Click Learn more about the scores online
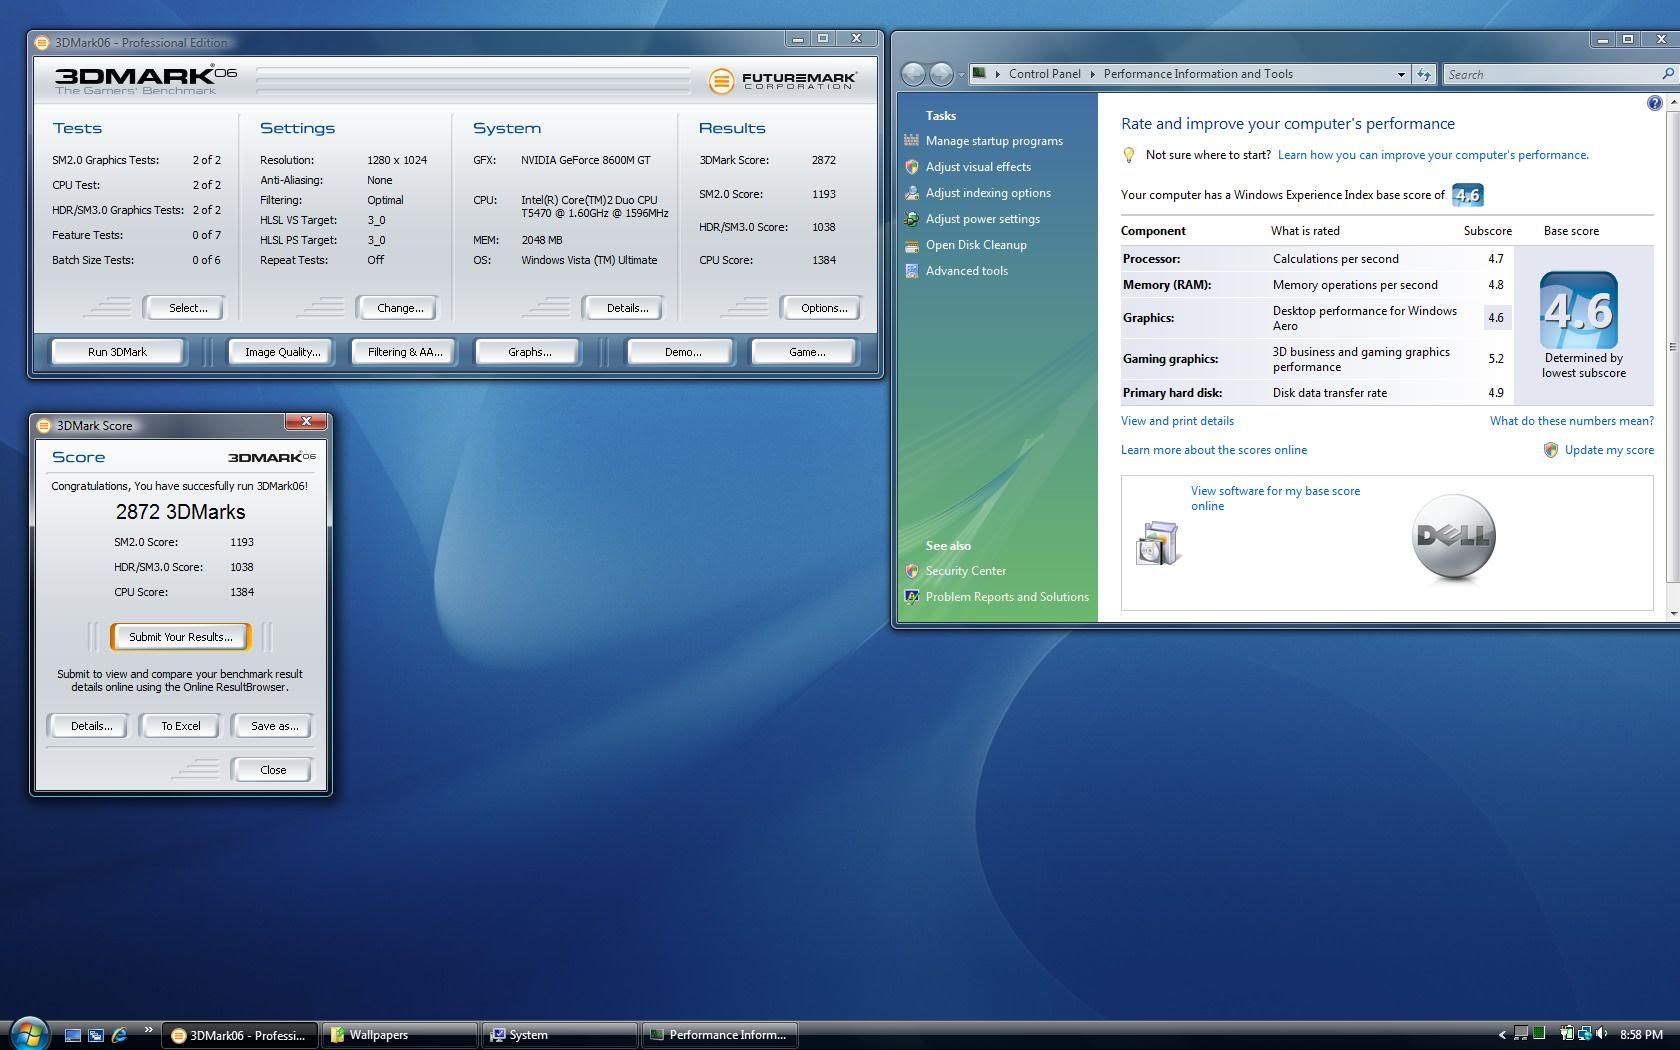Screen dimensions: 1680x1050 coord(1213,450)
